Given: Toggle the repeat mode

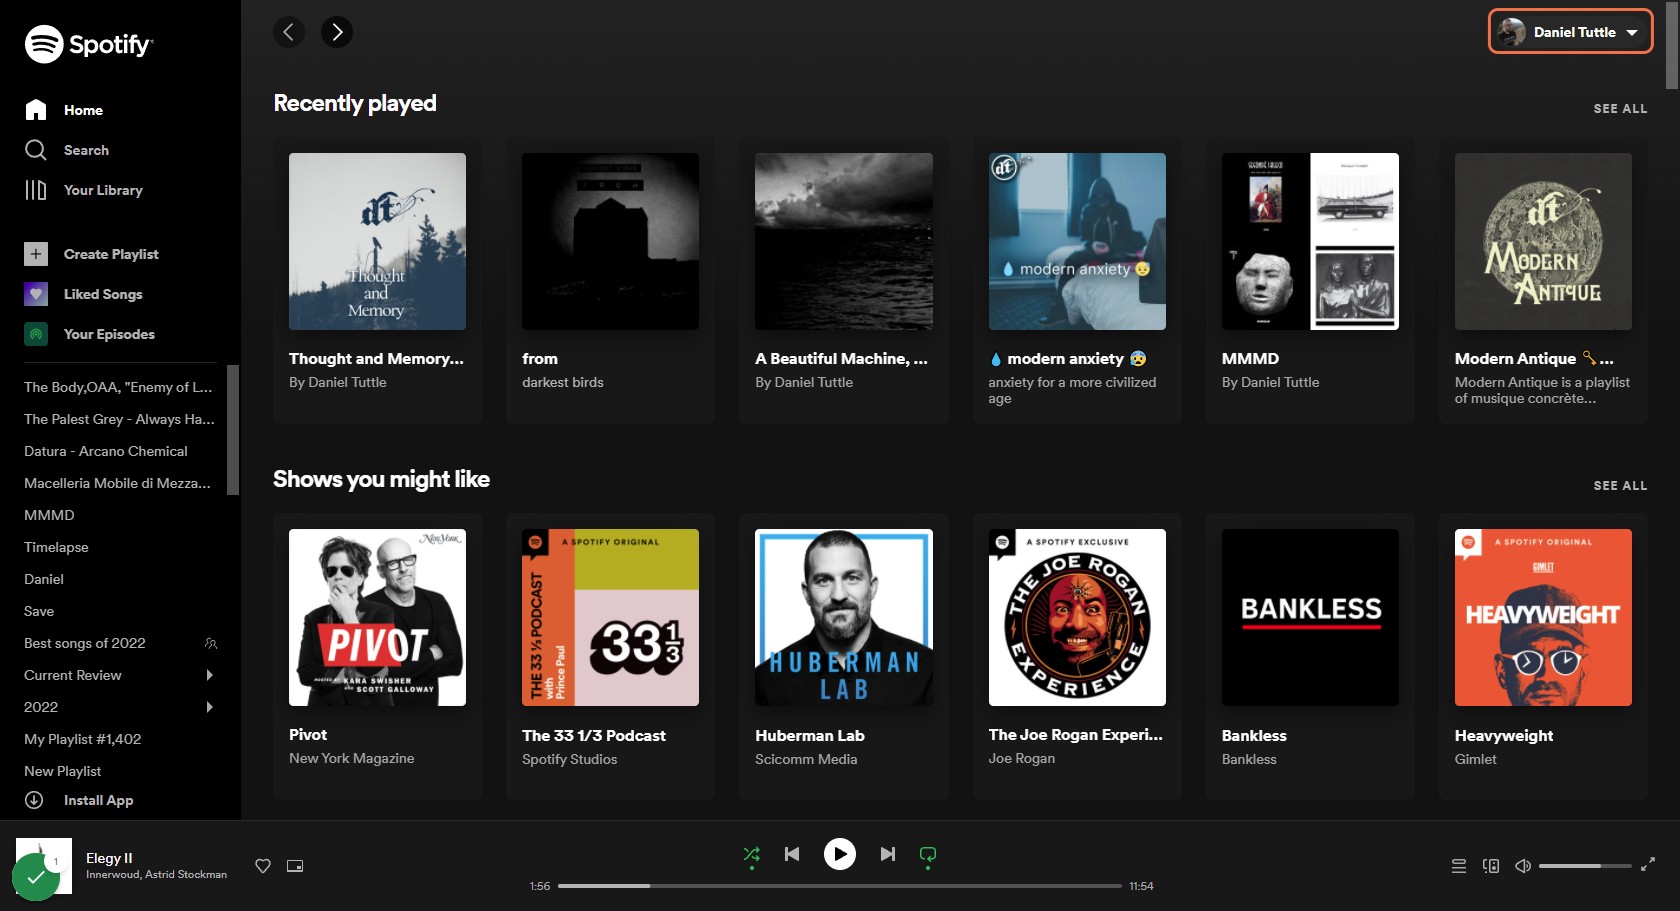Looking at the screenshot, I should 928,854.
